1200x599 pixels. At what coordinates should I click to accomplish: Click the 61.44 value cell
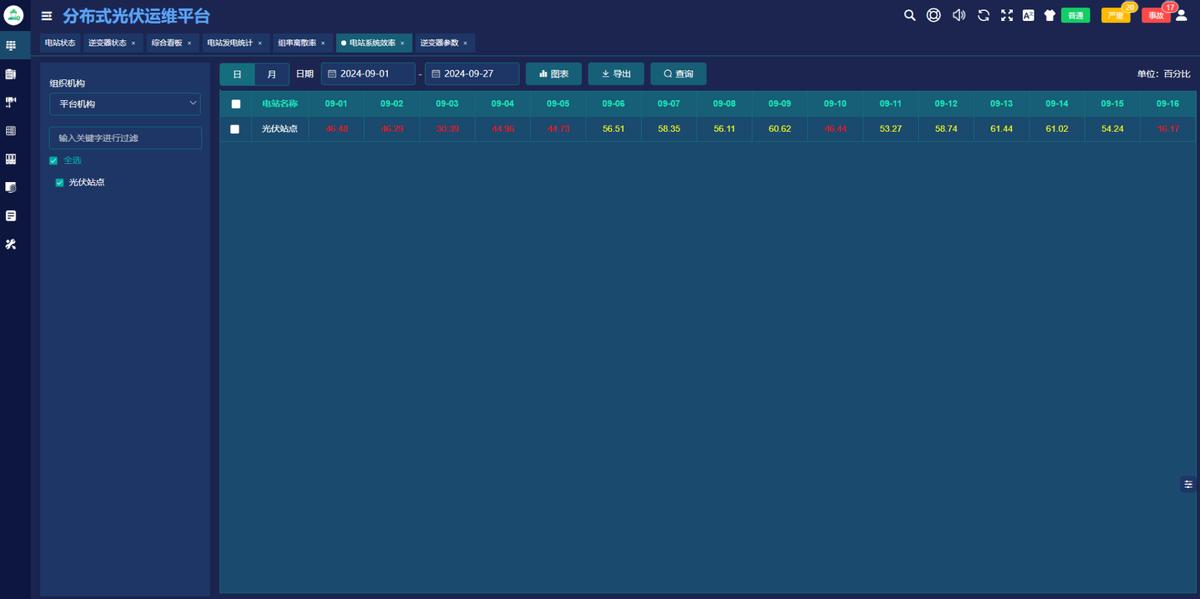[x=1002, y=129]
